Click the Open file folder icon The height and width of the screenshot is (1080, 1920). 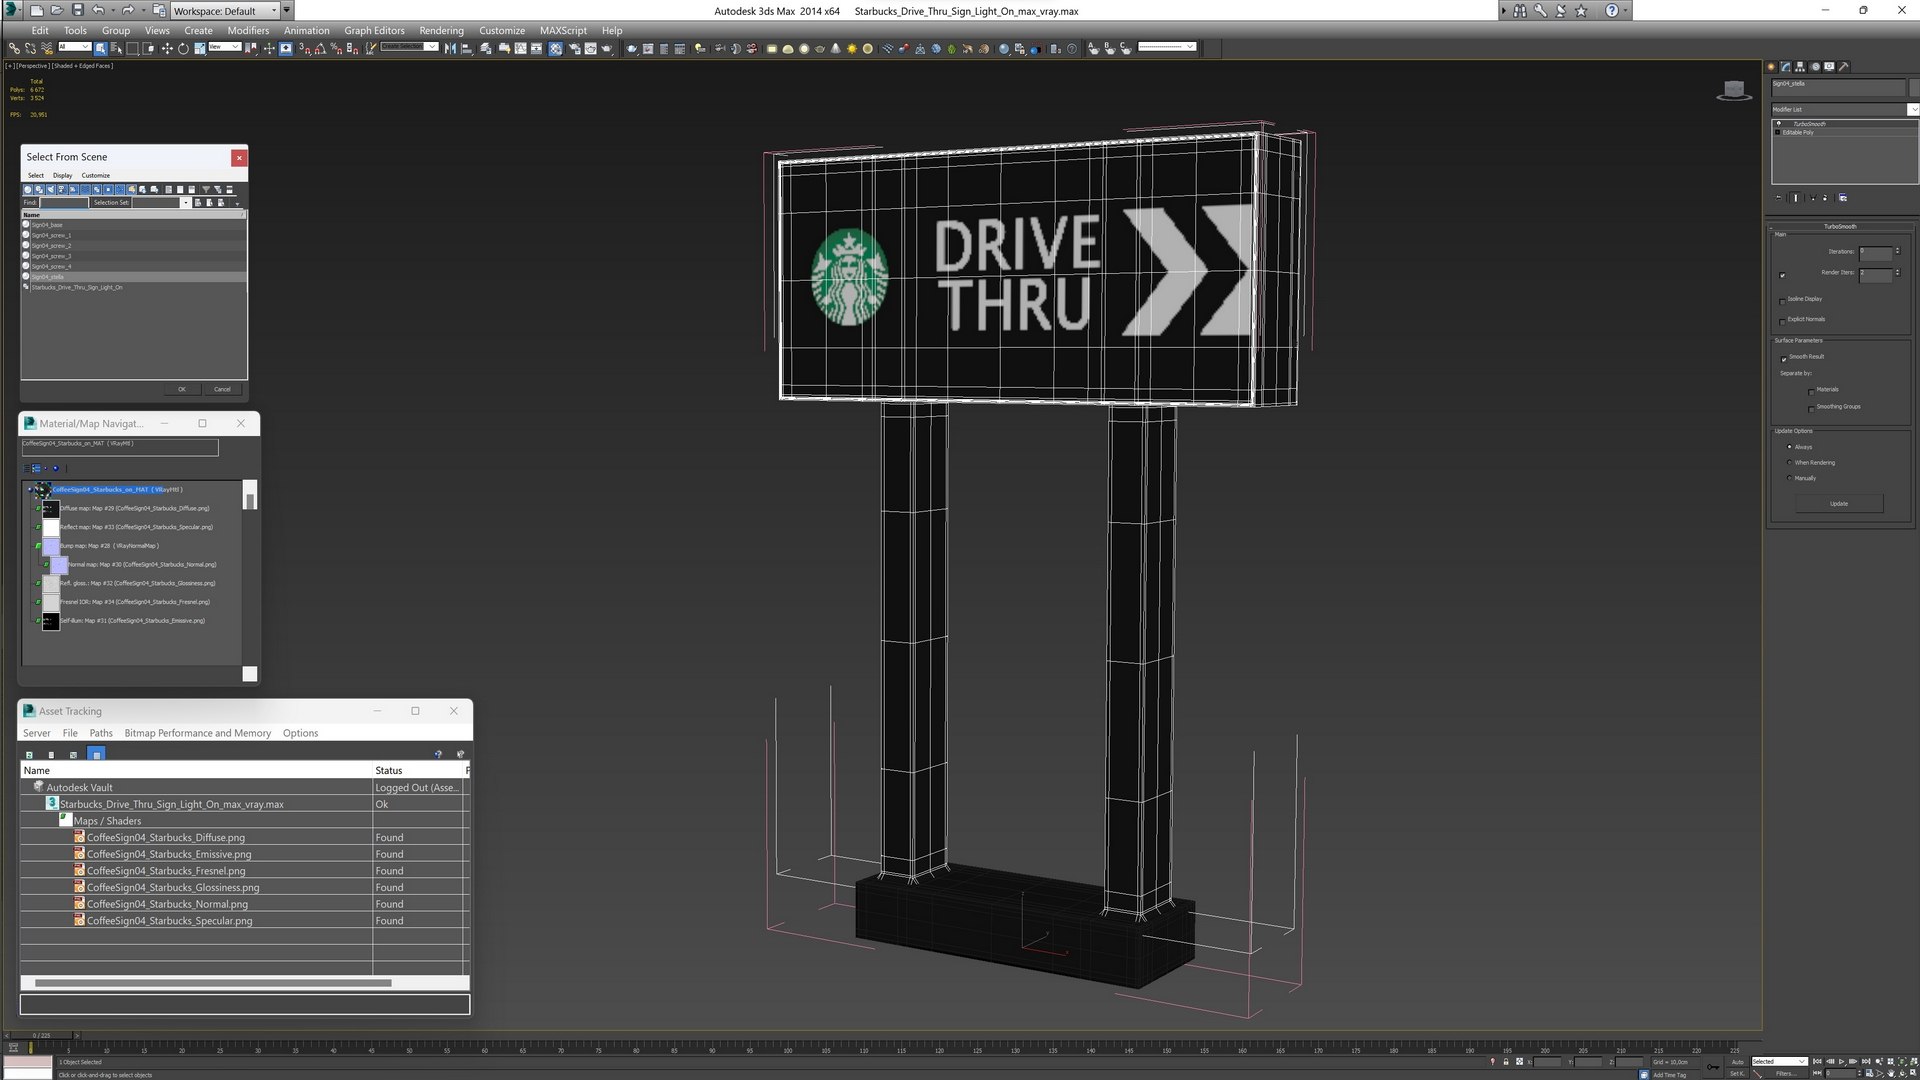coord(57,11)
